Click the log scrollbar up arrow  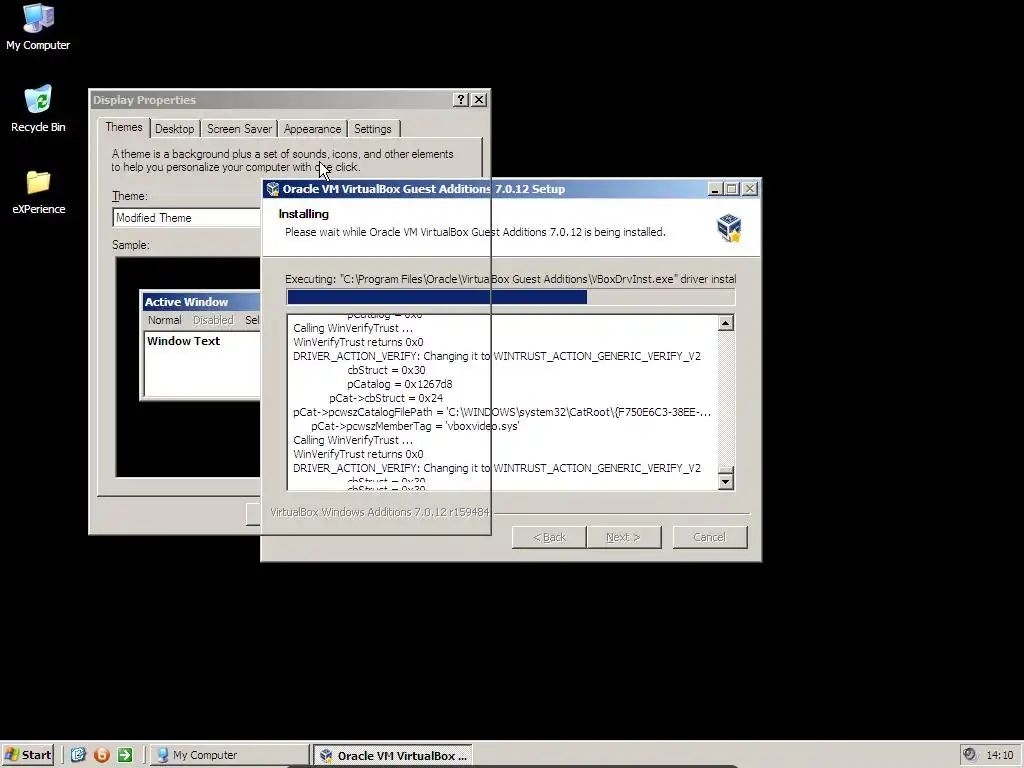click(x=726, y=323)
